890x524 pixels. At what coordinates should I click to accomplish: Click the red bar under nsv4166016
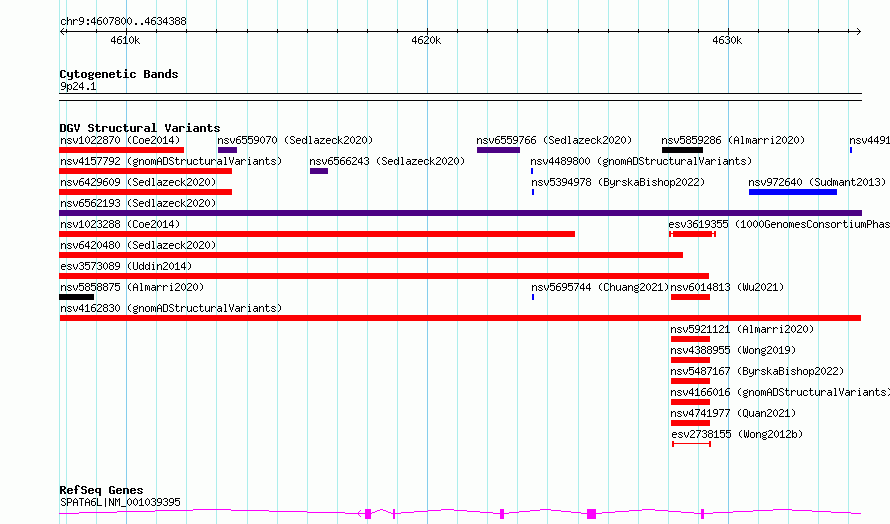690,402
